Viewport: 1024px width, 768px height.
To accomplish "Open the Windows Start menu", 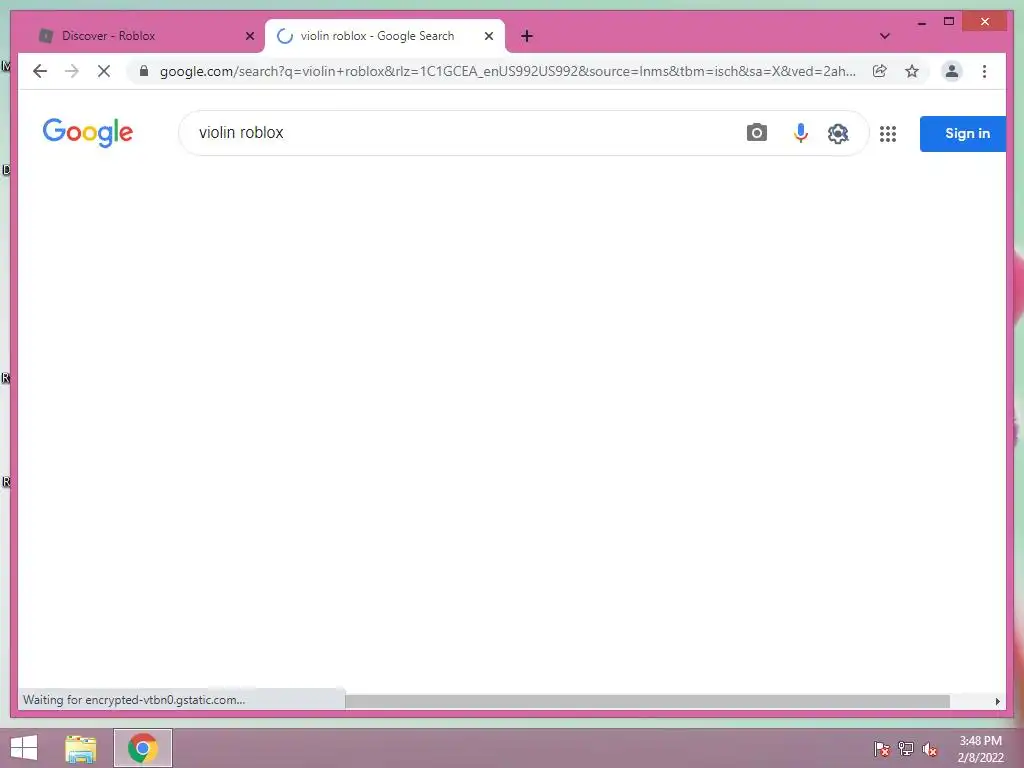I will (24, 748).
